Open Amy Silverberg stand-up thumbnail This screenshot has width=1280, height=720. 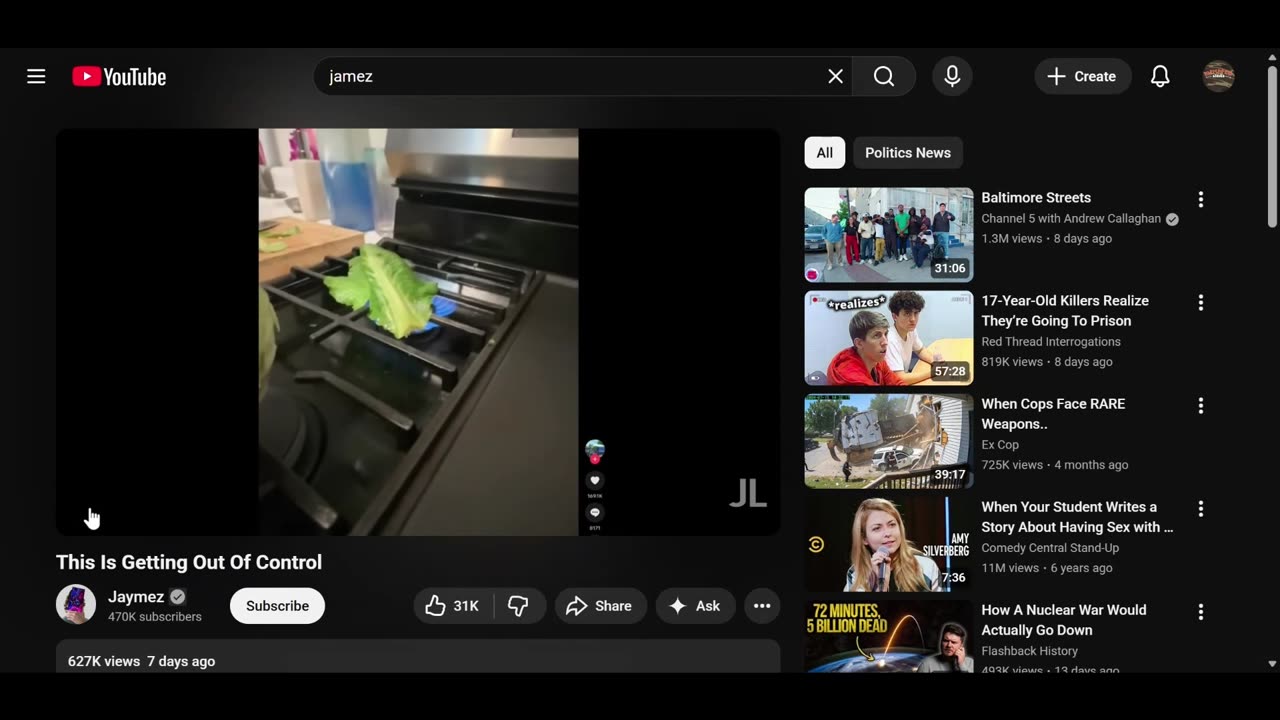pyautogui.click(x=889, y=544)
